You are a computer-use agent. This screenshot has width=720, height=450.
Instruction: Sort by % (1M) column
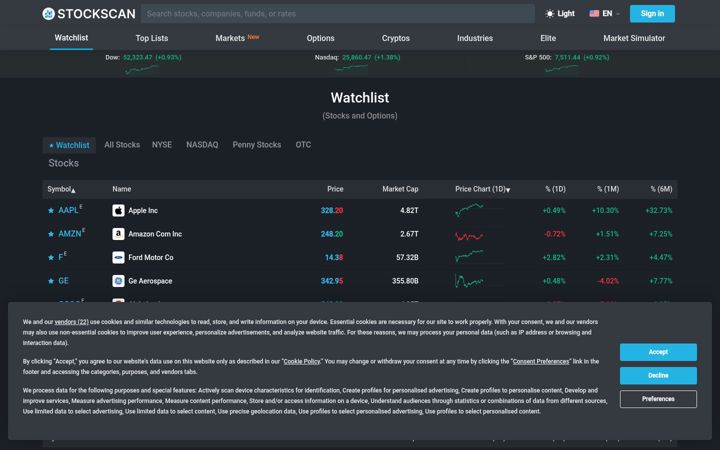(608, 189)
